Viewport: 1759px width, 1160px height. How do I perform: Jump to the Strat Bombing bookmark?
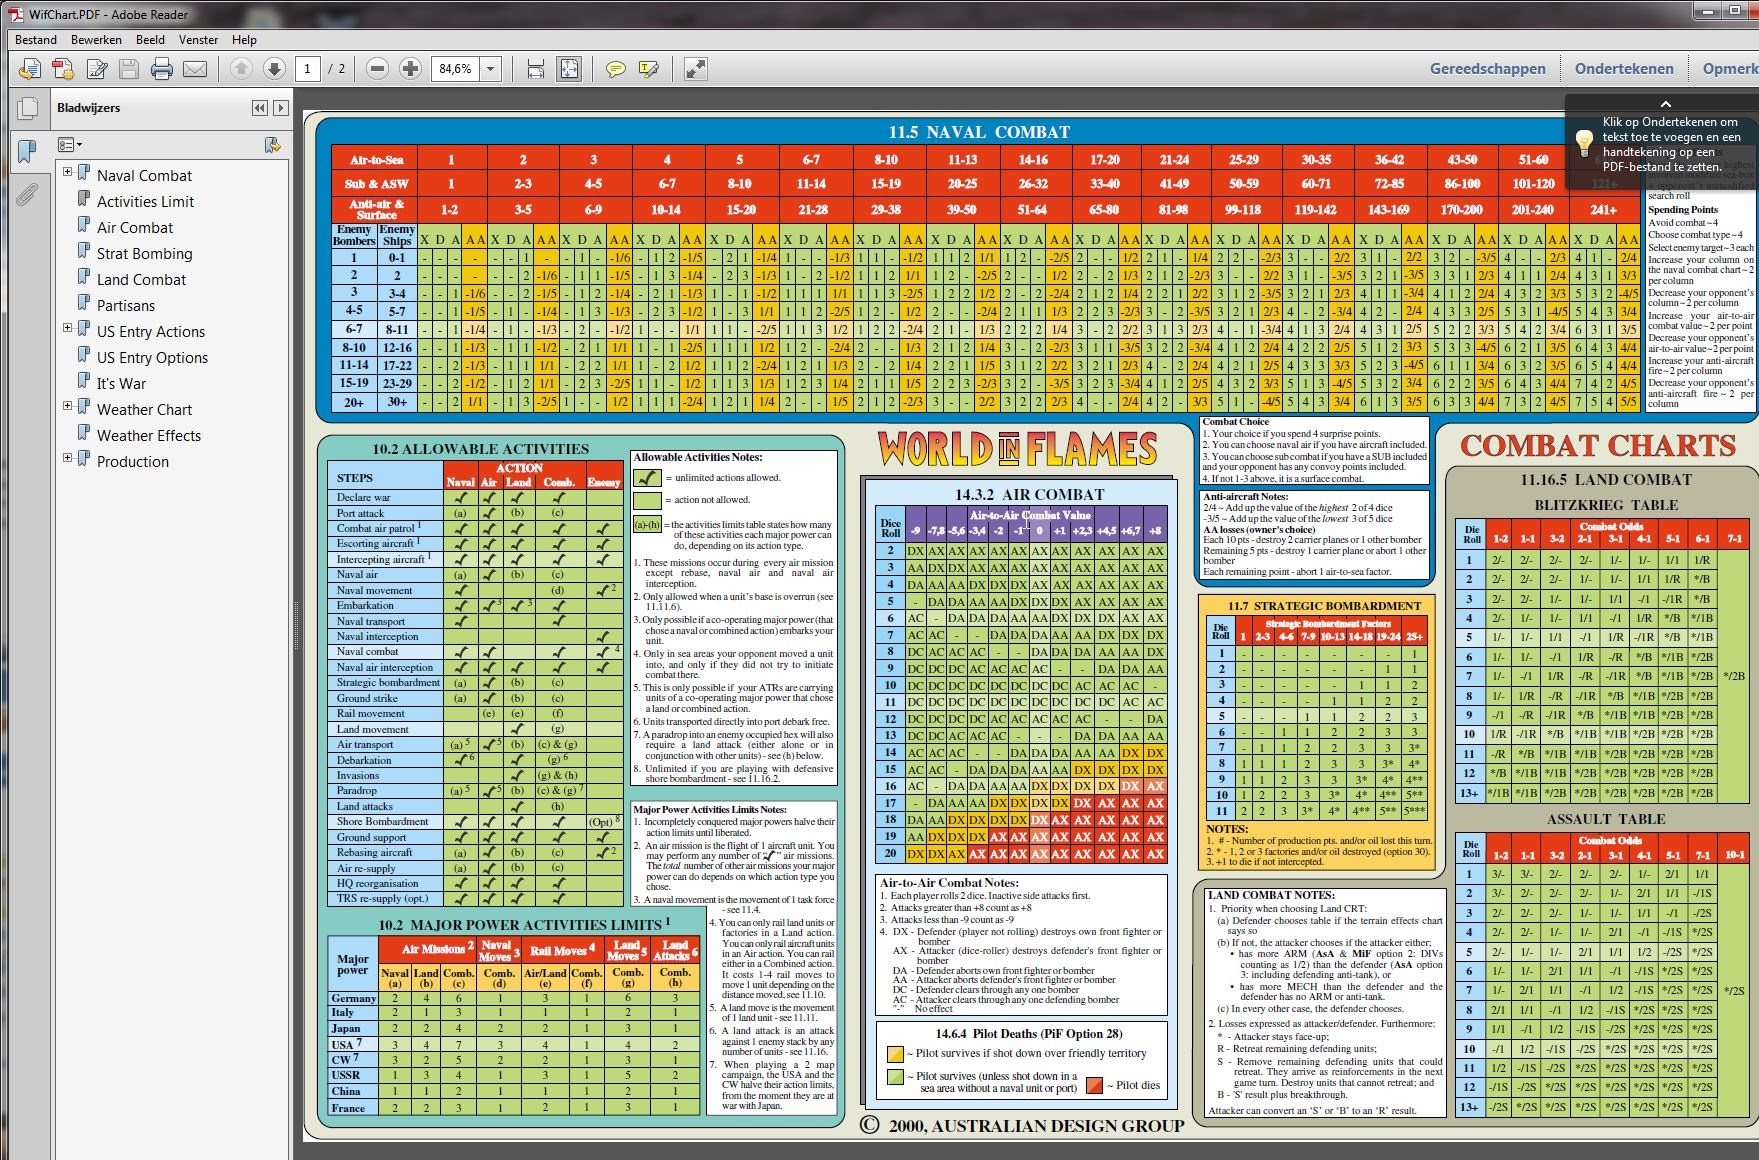tap(144, 253)
